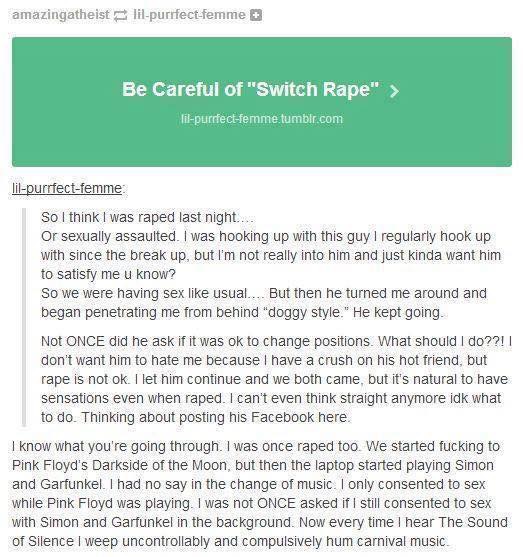Image resolution: width=523 pixels, height=557 pixels.
Task: Visit lil-purrfect-femme.tumblr.com URL on the card
Action: click(x=262, y=118)
